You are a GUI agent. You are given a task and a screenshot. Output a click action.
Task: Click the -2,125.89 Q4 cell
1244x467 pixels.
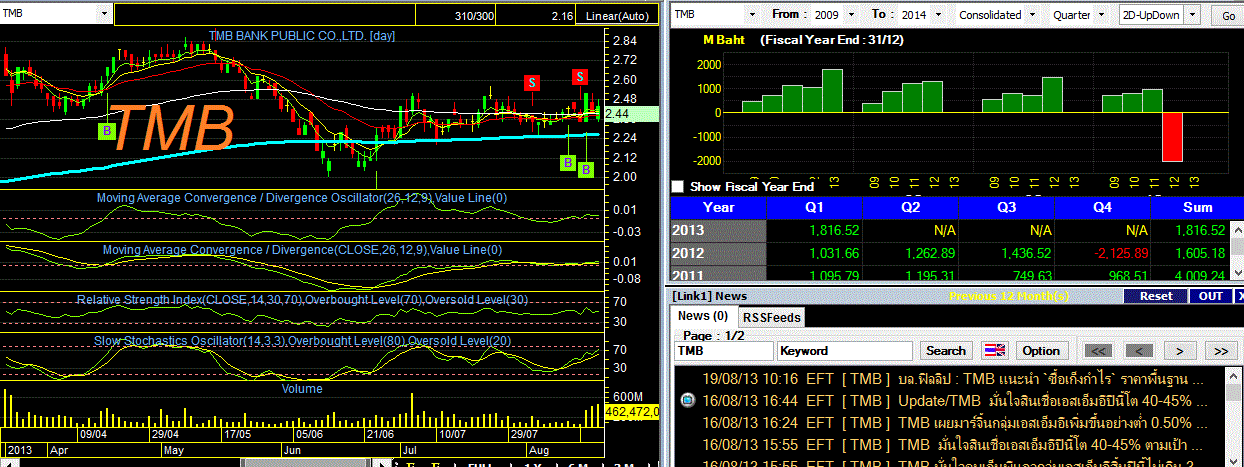coord(1102,252)
